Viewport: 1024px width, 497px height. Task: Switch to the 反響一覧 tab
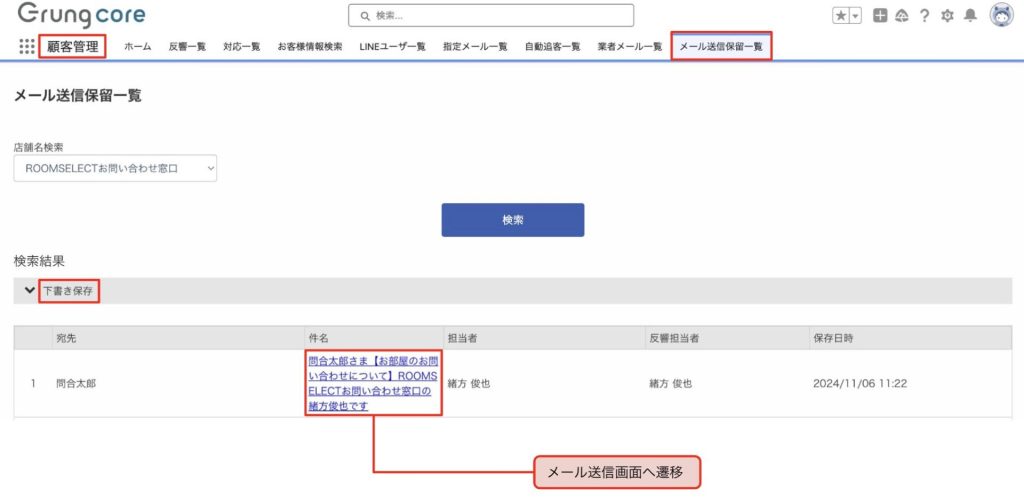coord(187,47)
